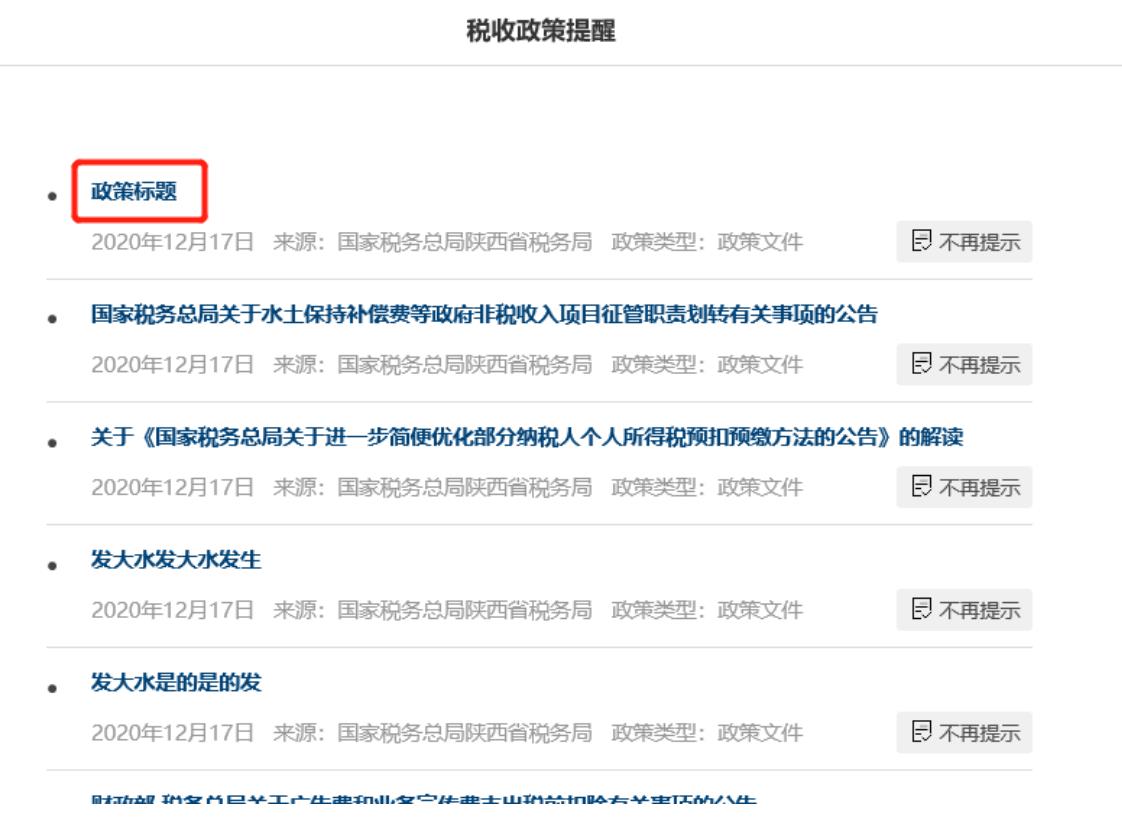Open the 个人所得税预扣预缴方法公告 解读 link

pyautogui.click(x=527, y=438)
